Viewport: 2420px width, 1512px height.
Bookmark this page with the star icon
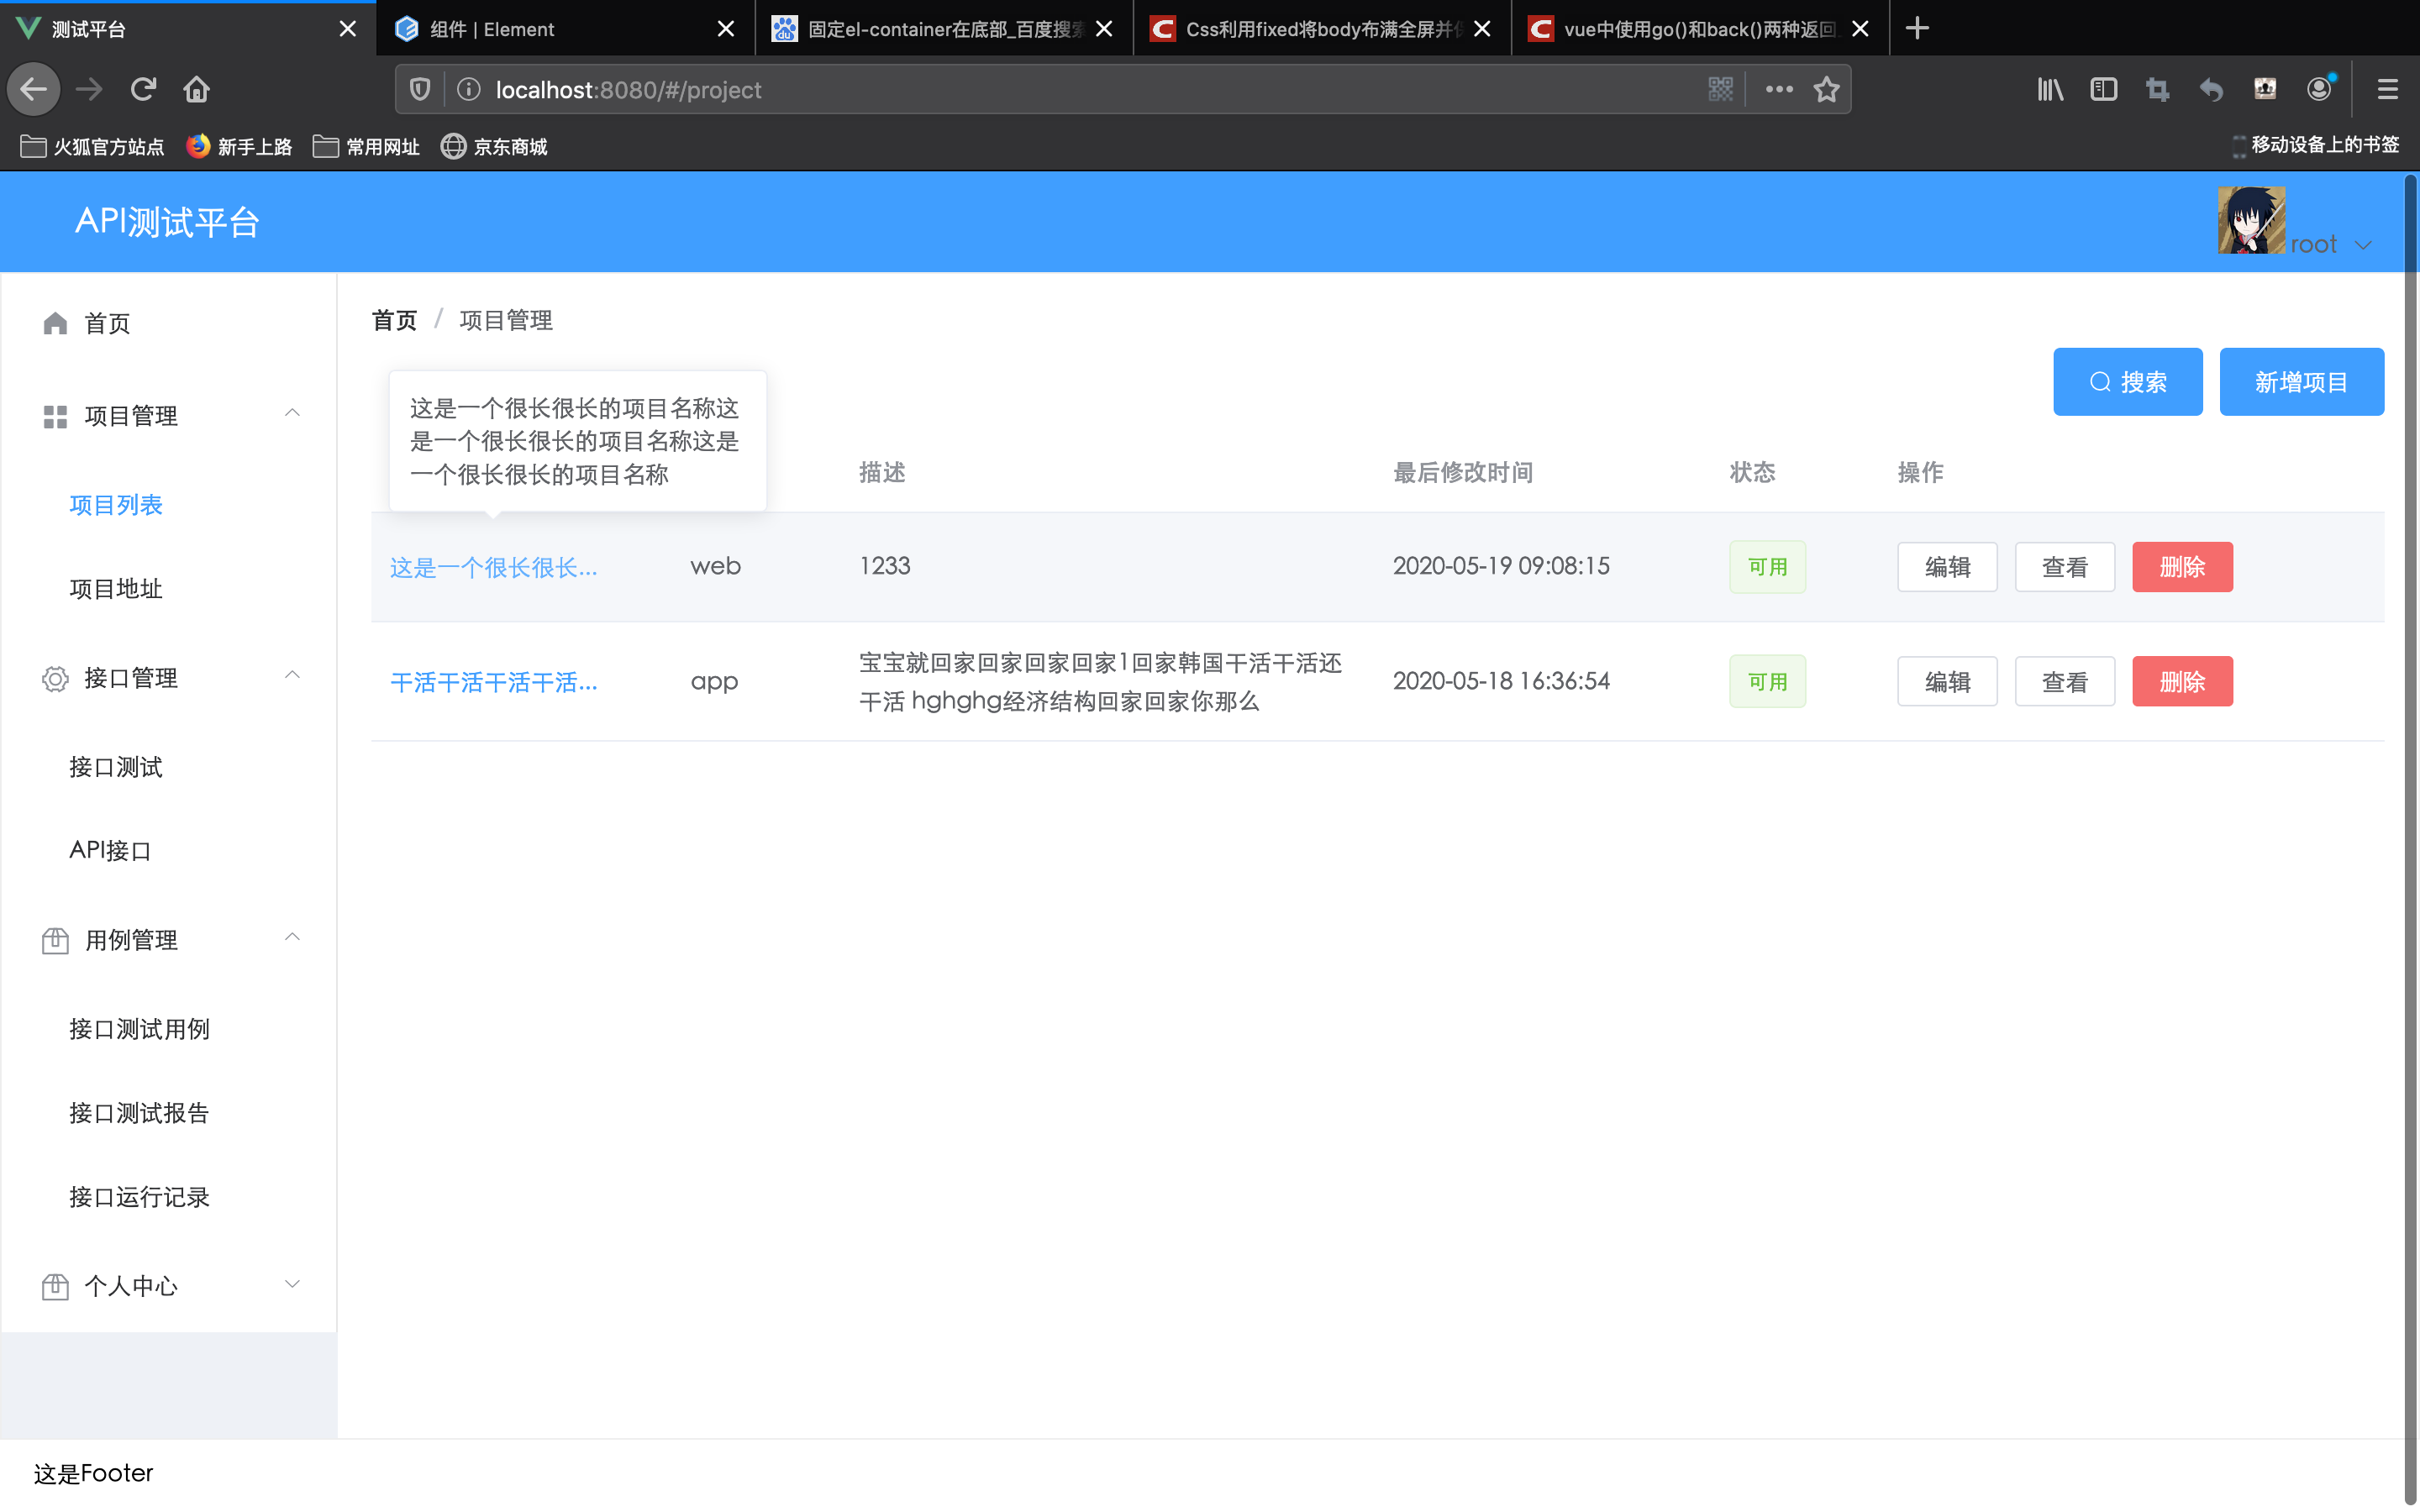[1826, 90]
